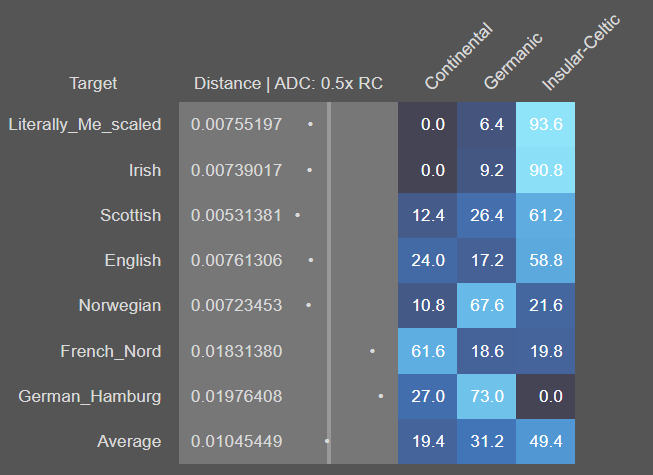This screenshot has height=475, width=653.
Task: Select the Literally_Me_scaled target row label
Action: tap(85, 124)
